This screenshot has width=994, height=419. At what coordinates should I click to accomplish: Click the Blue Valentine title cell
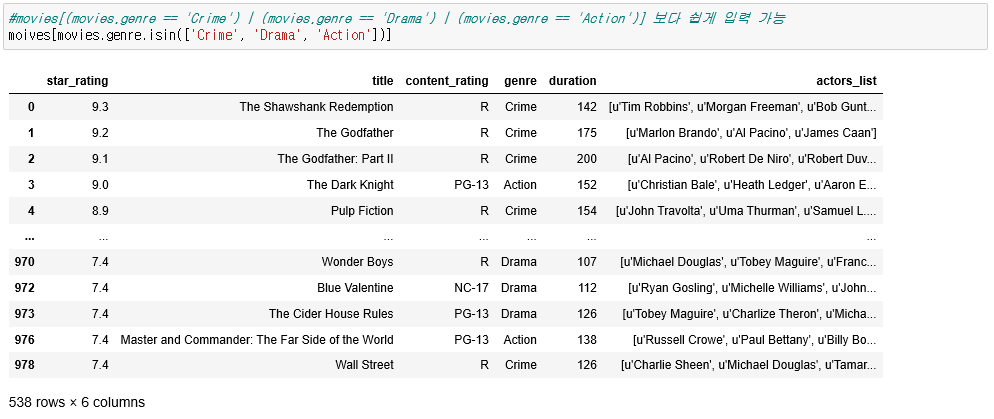[355, 288]
